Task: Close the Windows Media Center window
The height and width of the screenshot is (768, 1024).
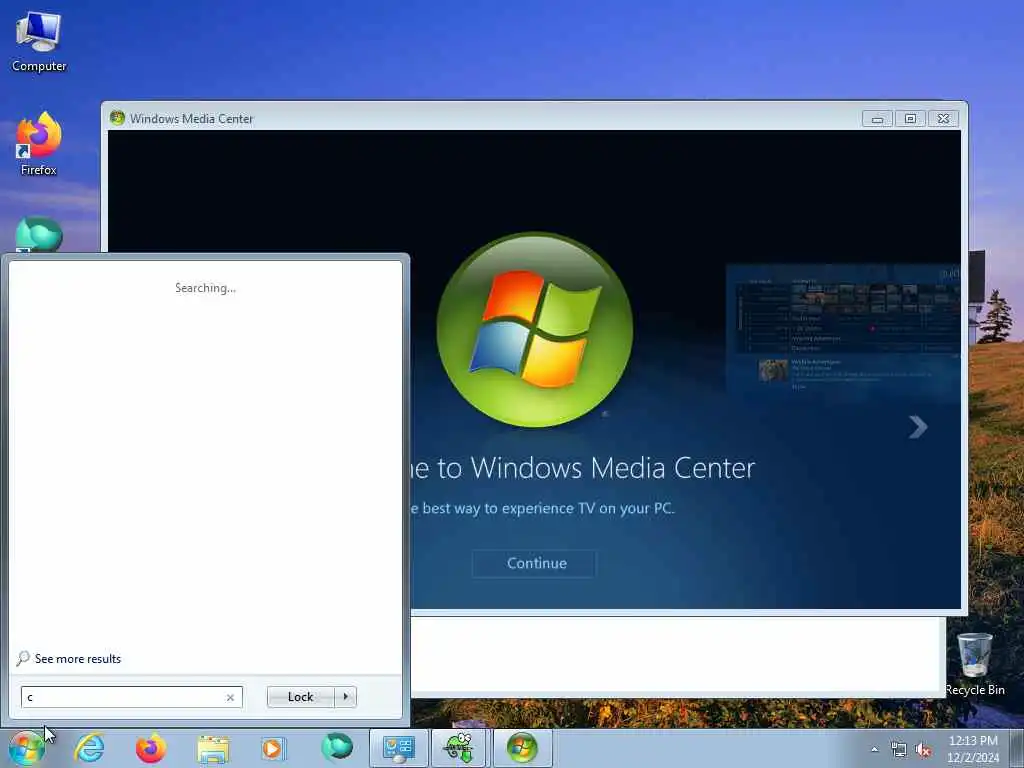Action: (x=943, y=119)
